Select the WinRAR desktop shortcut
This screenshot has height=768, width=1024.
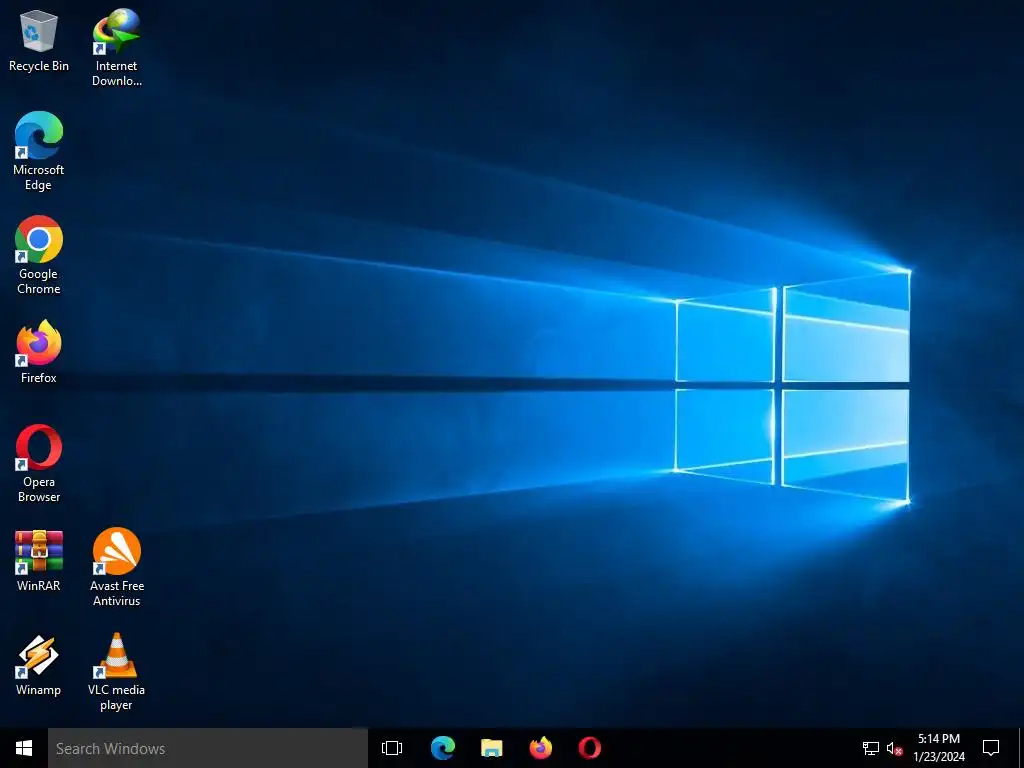(39, 561)
